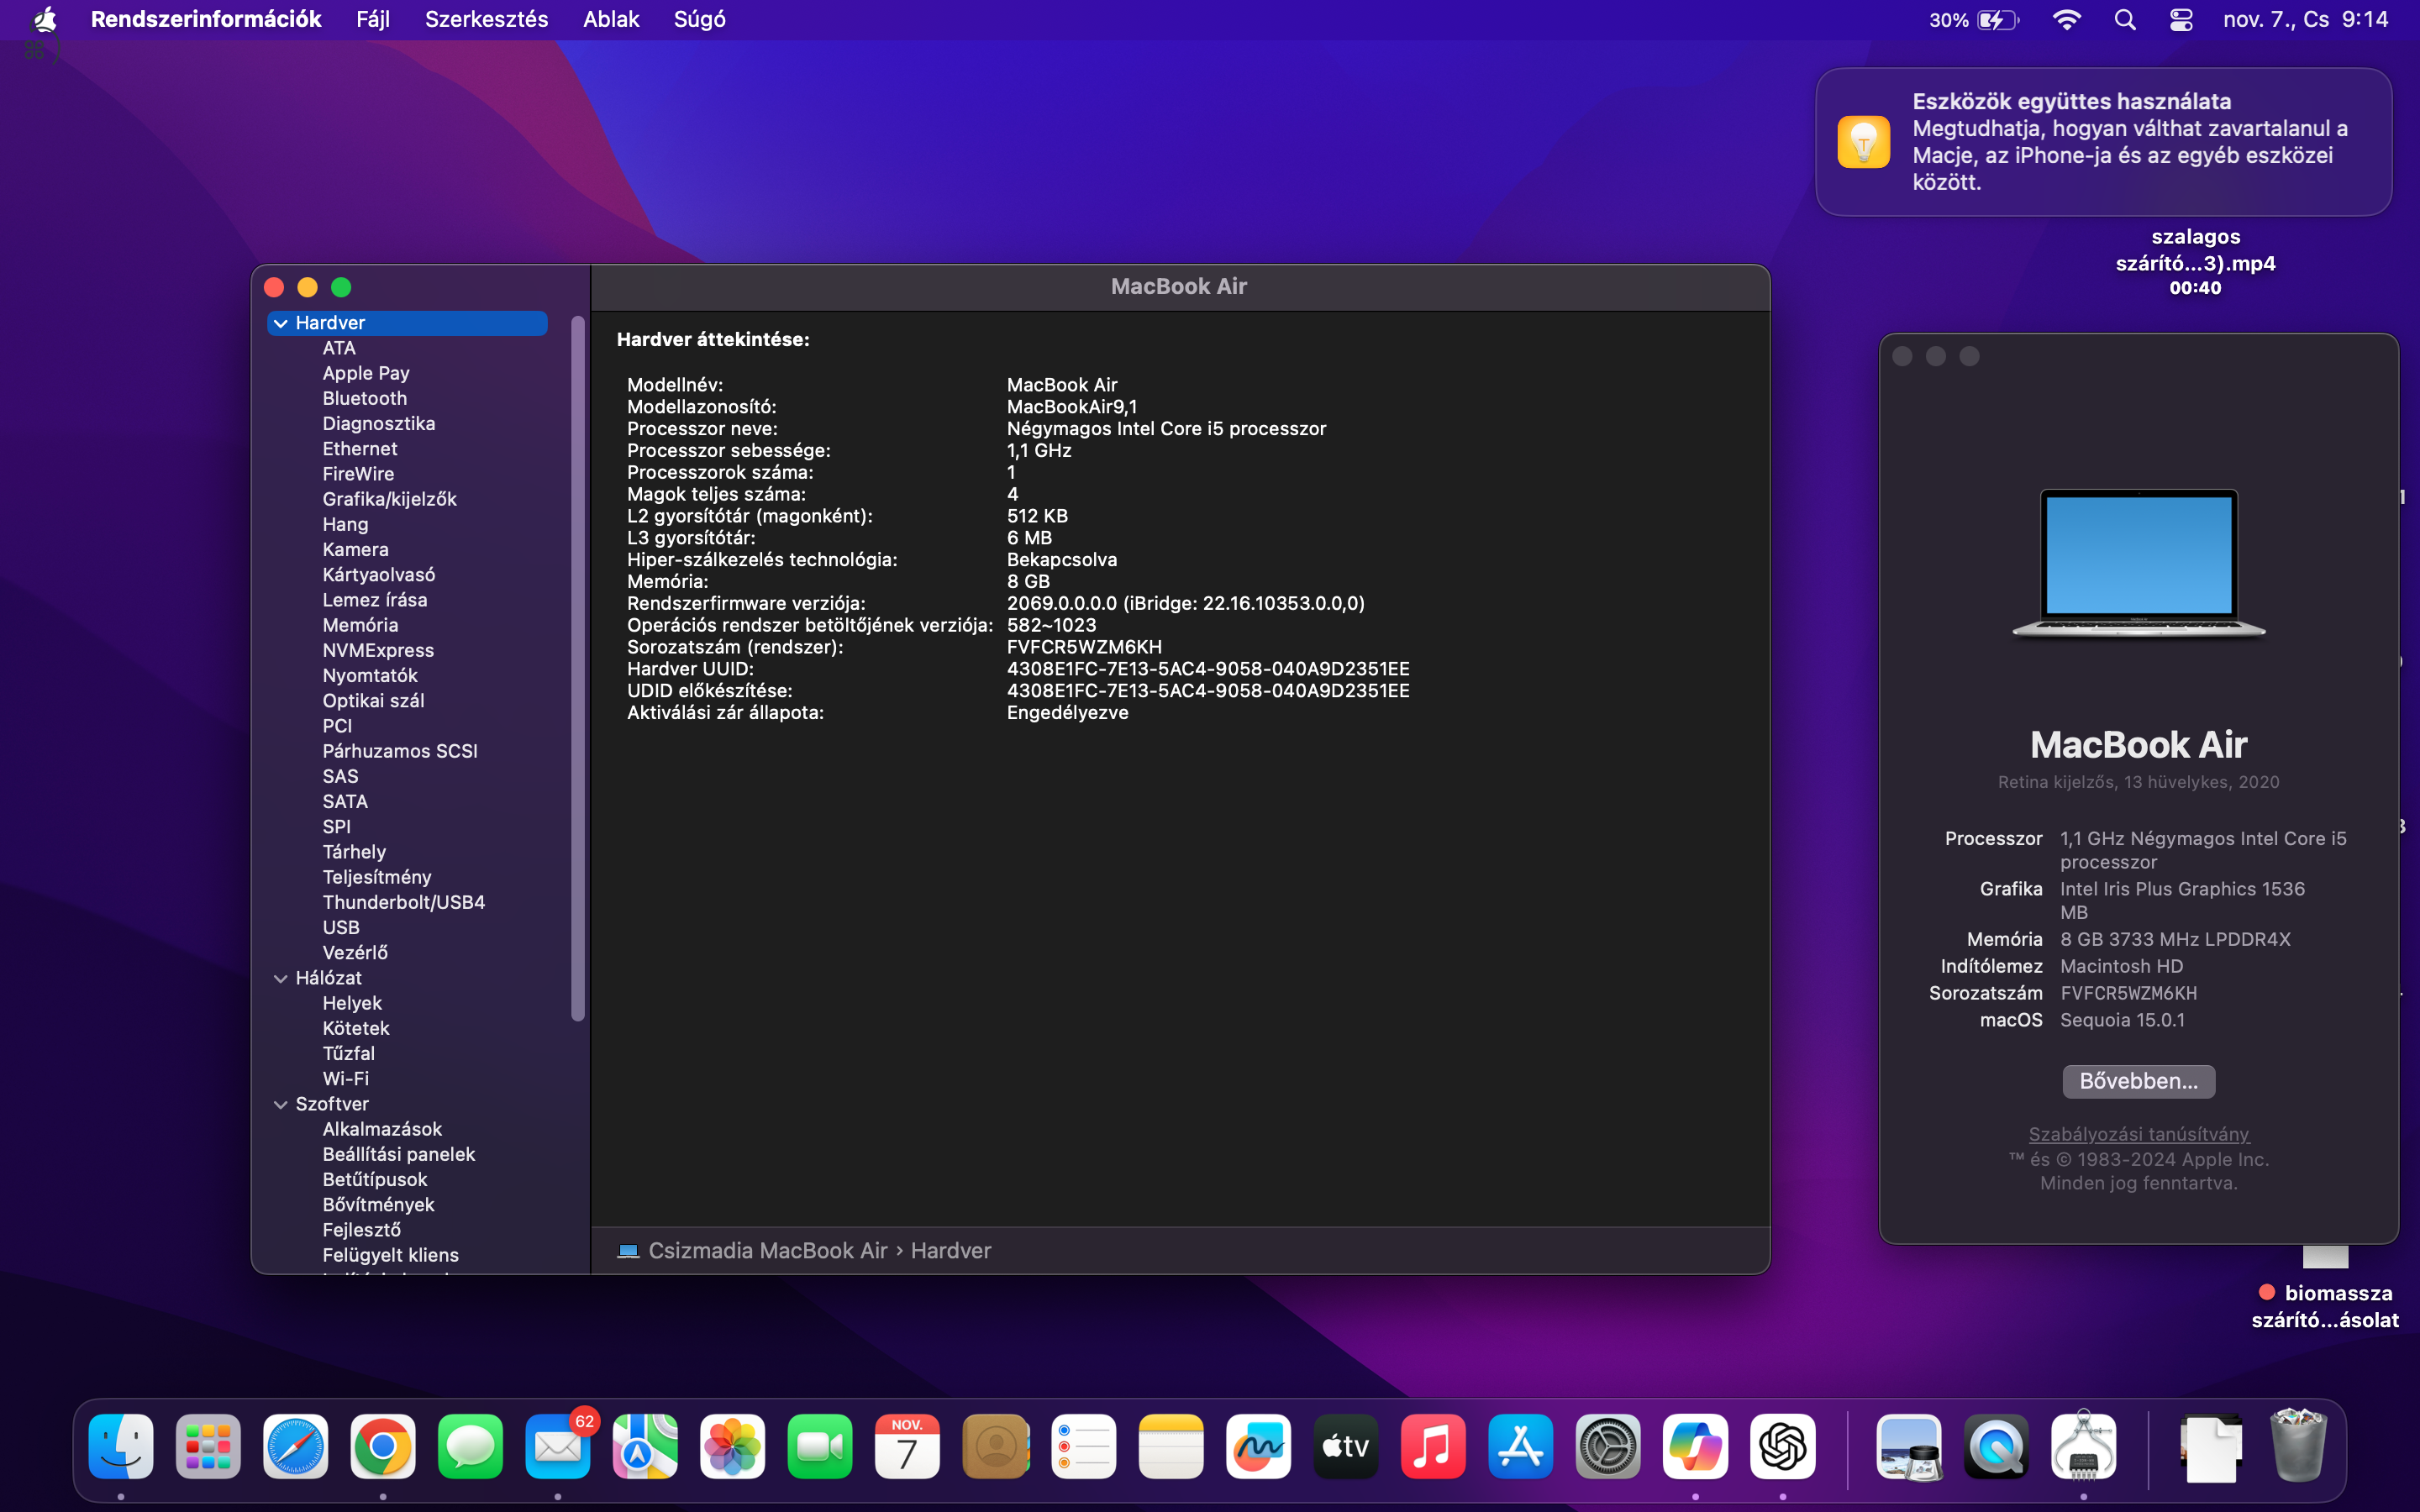
Task: Open Maps from the dock
Action: [645, 1446]
